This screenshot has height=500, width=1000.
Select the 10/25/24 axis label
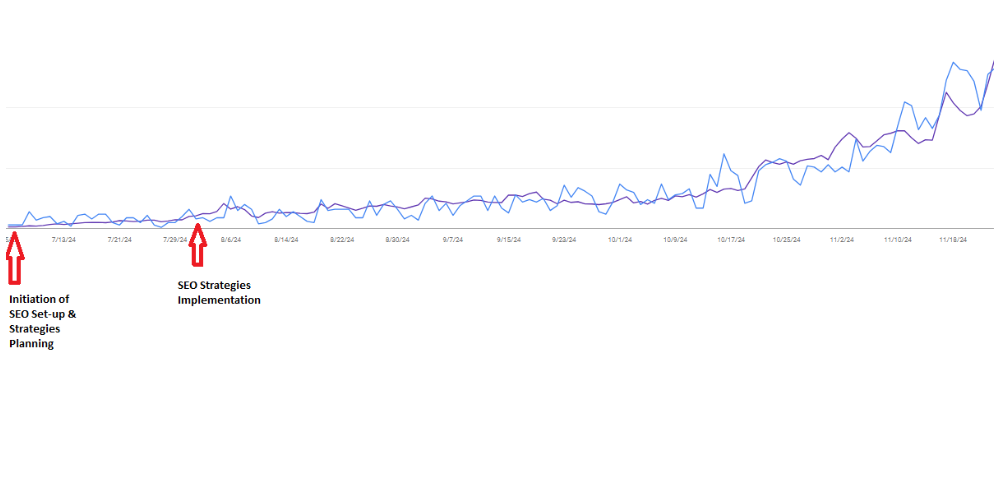click(786, 240)
